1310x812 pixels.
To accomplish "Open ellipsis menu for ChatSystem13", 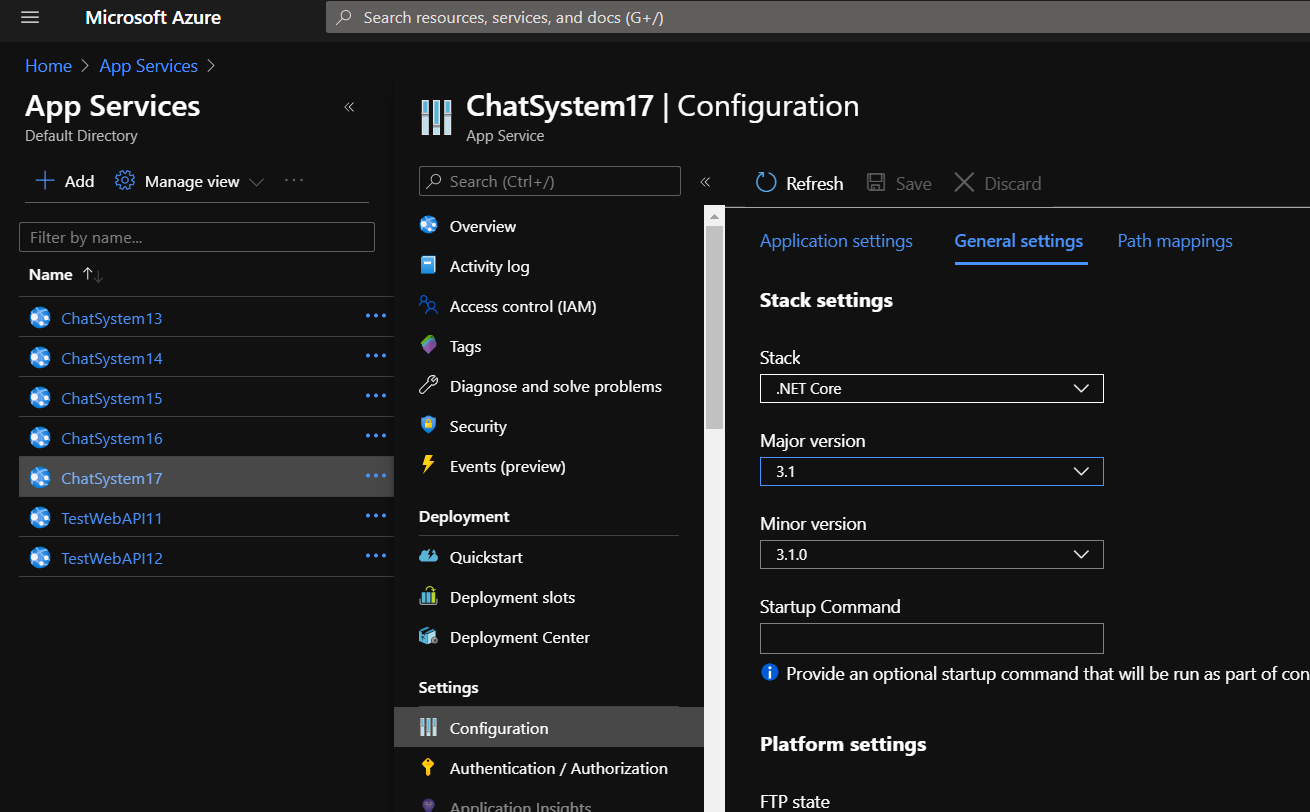I will [376, 316].
